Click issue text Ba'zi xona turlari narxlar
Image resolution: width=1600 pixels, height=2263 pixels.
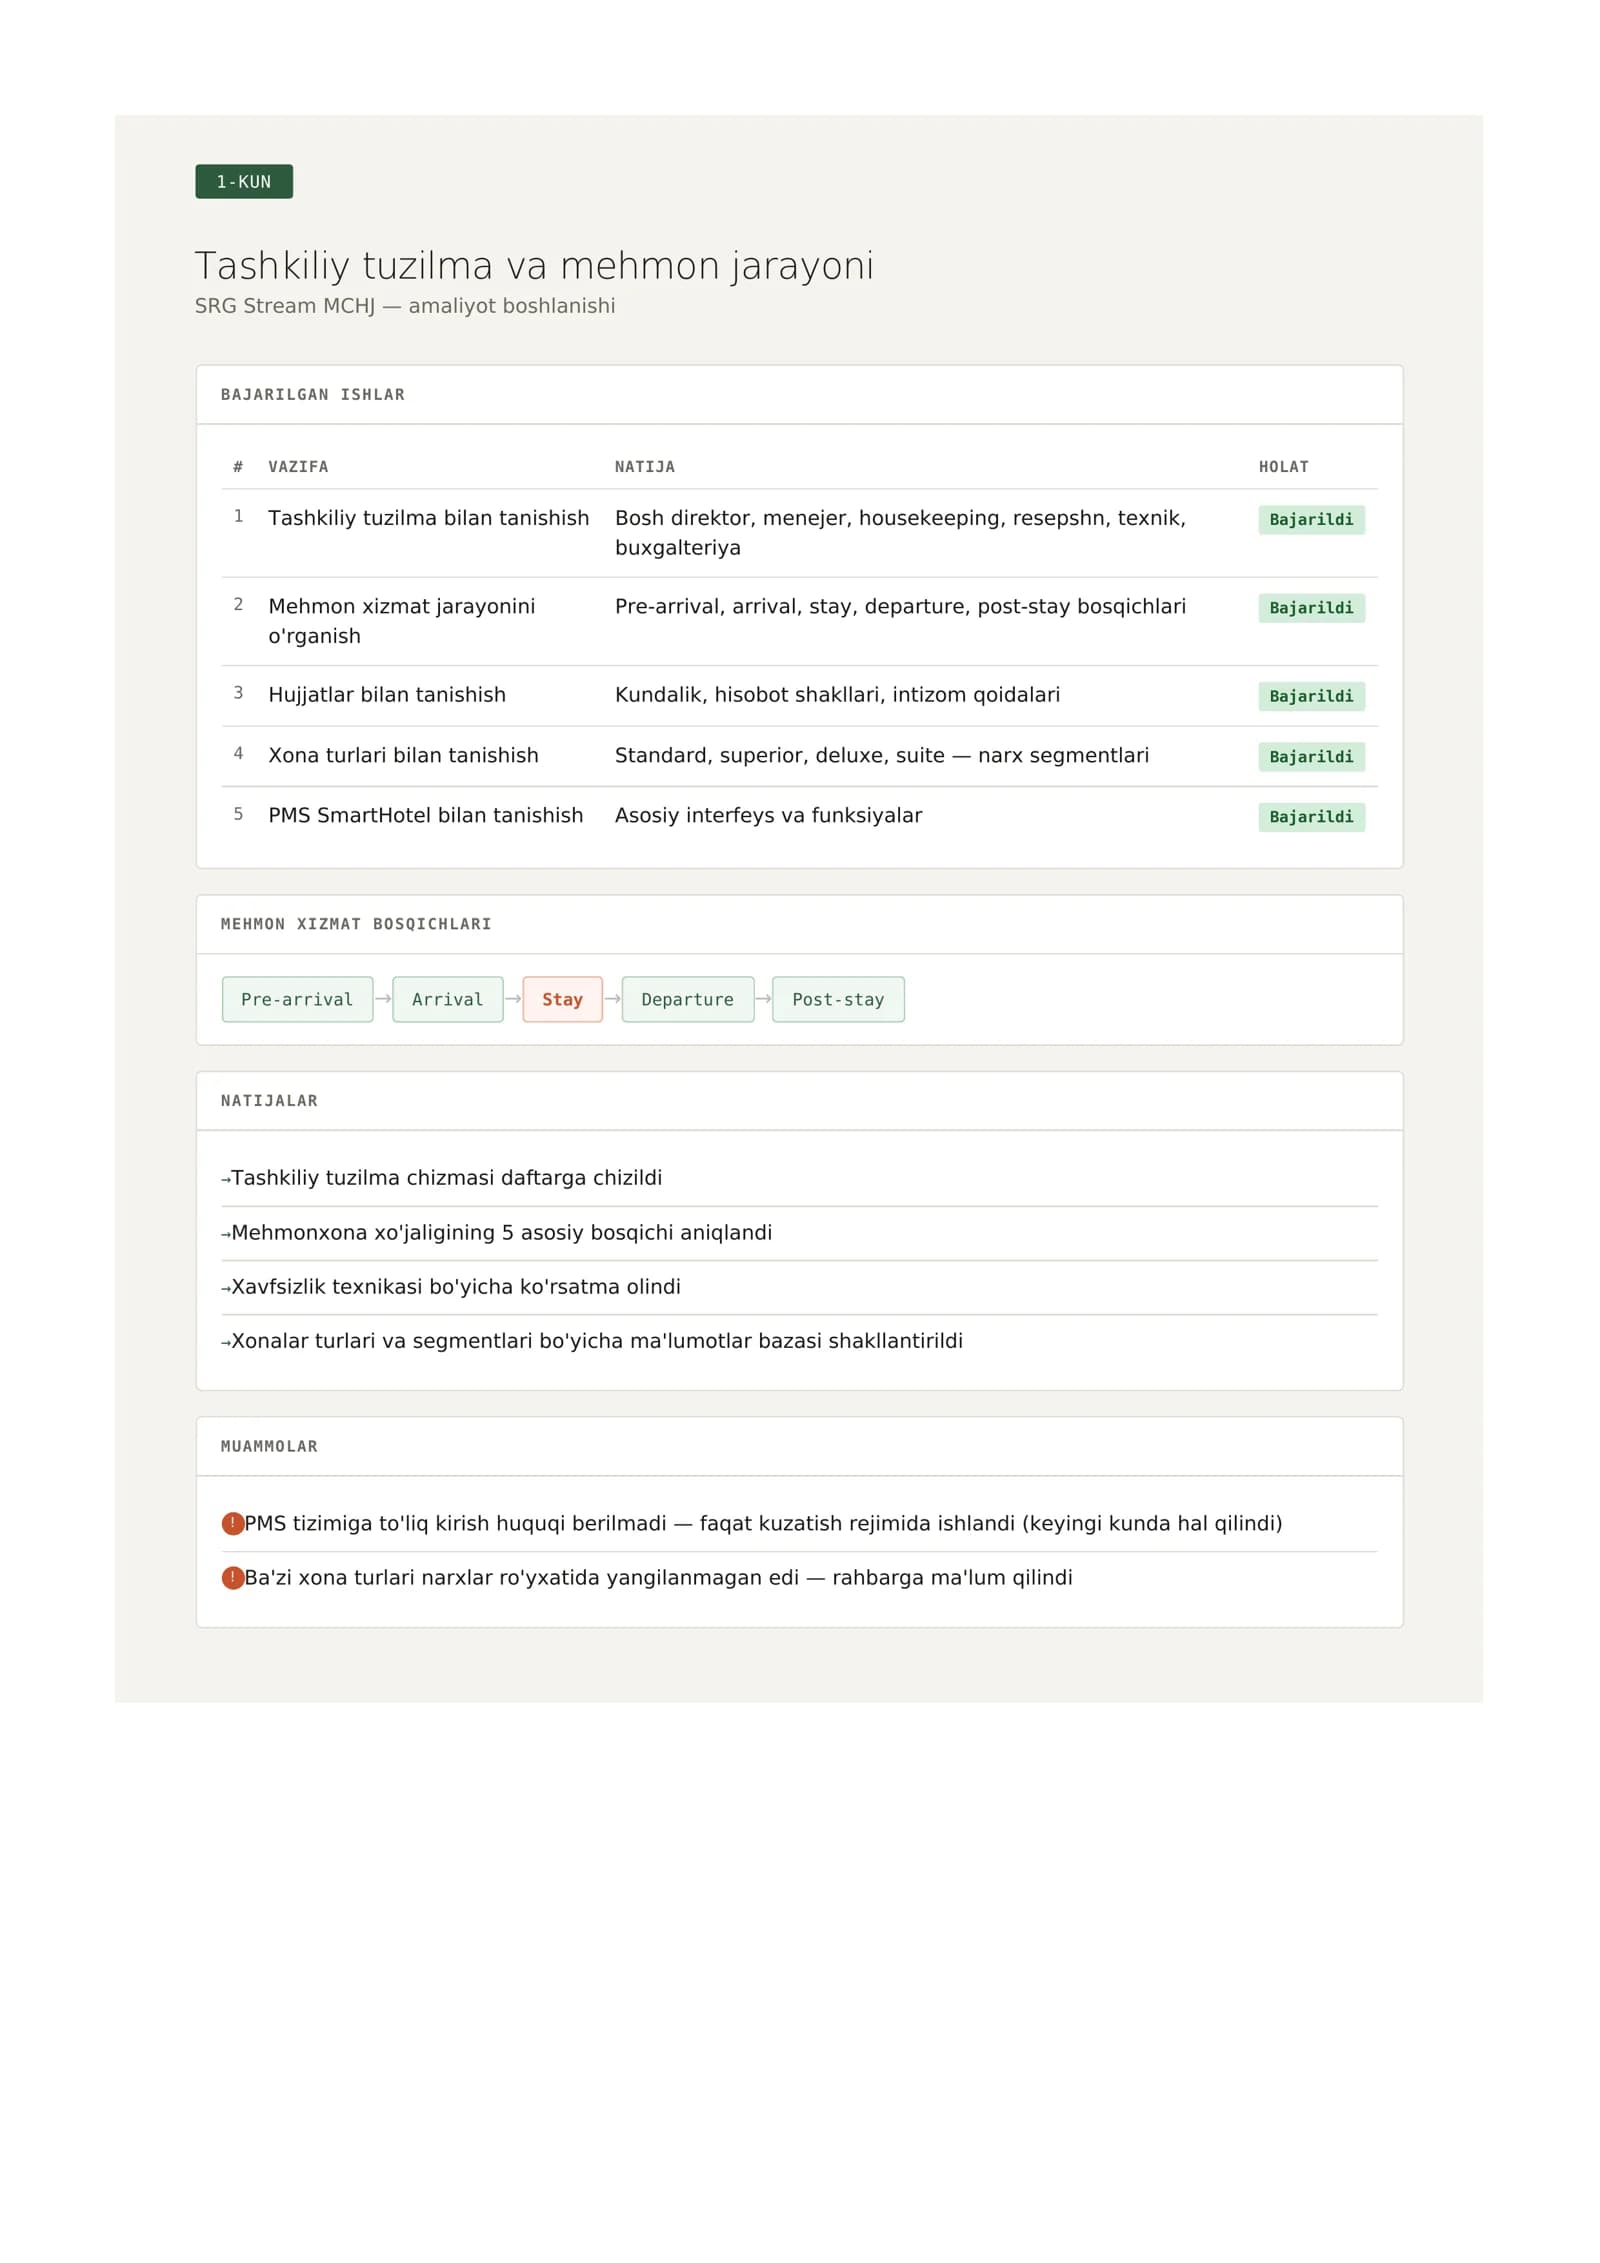(658, 1577)
